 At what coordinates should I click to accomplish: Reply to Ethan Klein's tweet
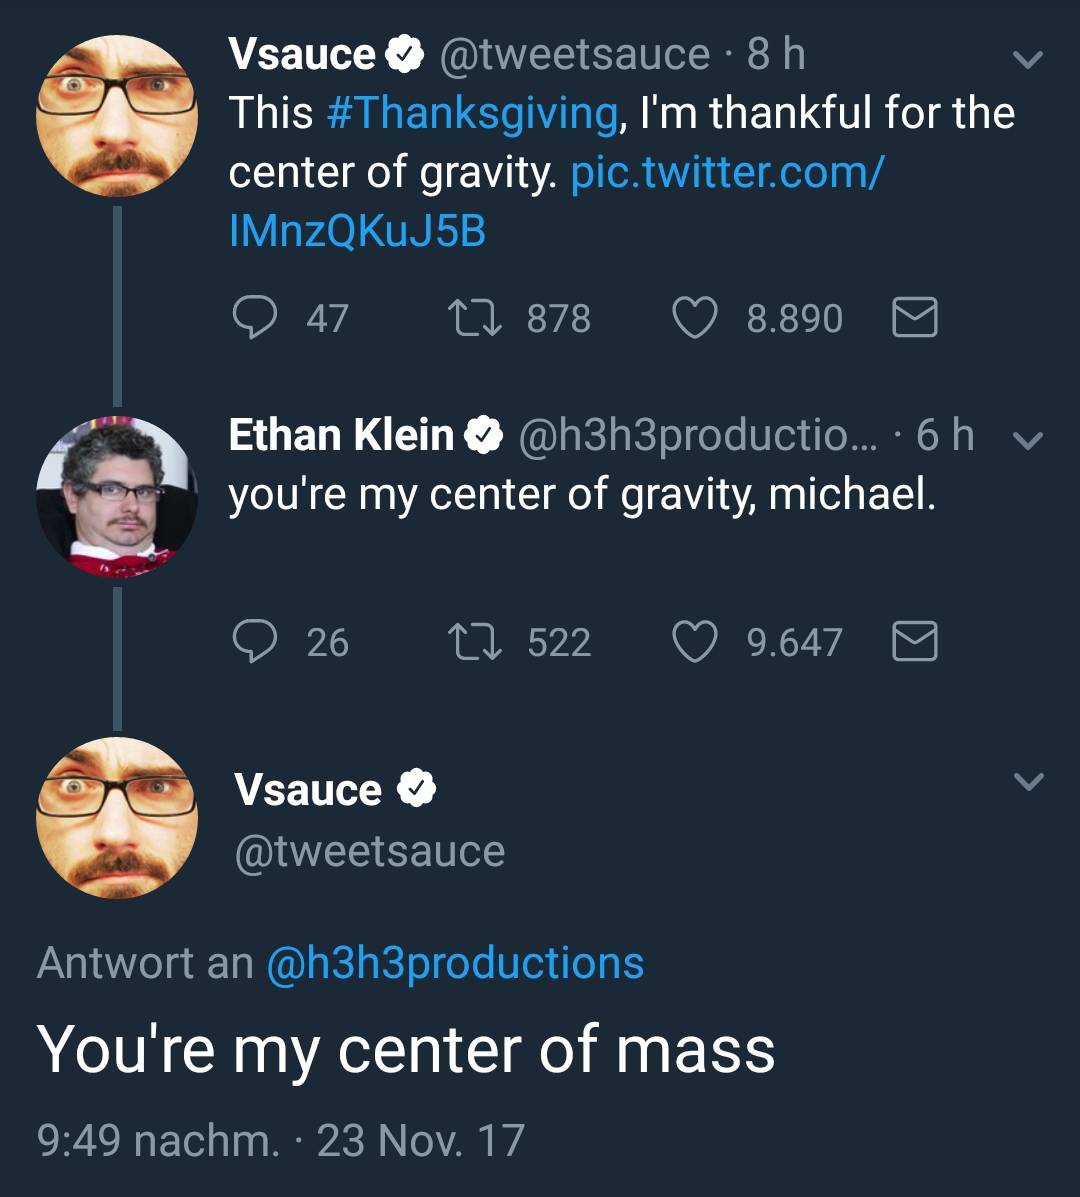pyautogui.click(x=254, y=641)
